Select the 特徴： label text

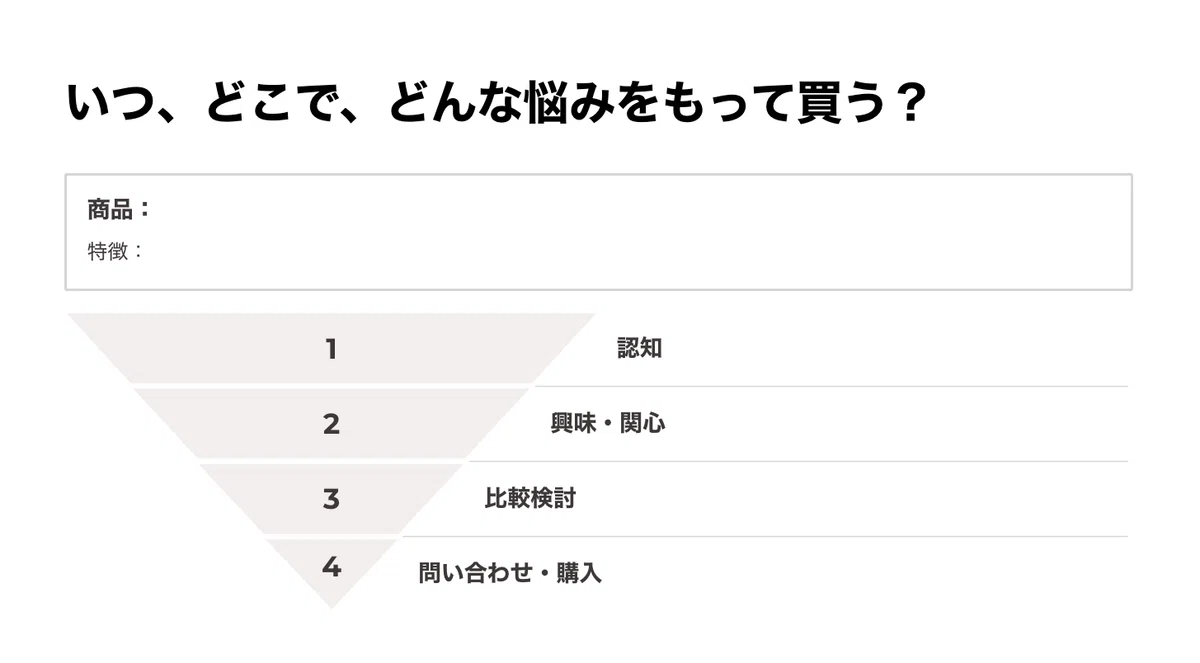pos(116,251)
